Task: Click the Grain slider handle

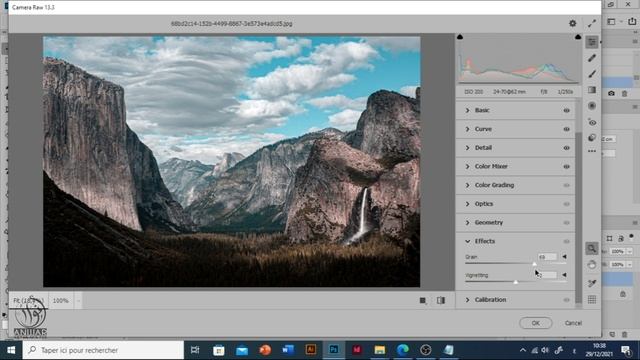Action: click(x=534, y=264)
